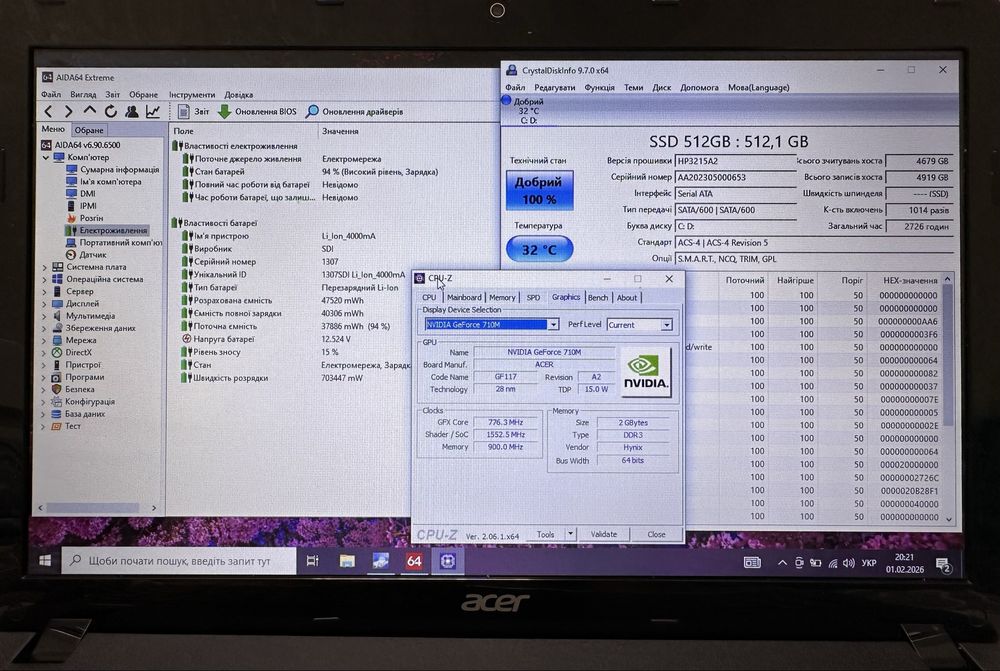Switch to the Mainboard tab in CPU-Z
The width and height of the screenshot is (1000, 671).
[x=464, y=298]
